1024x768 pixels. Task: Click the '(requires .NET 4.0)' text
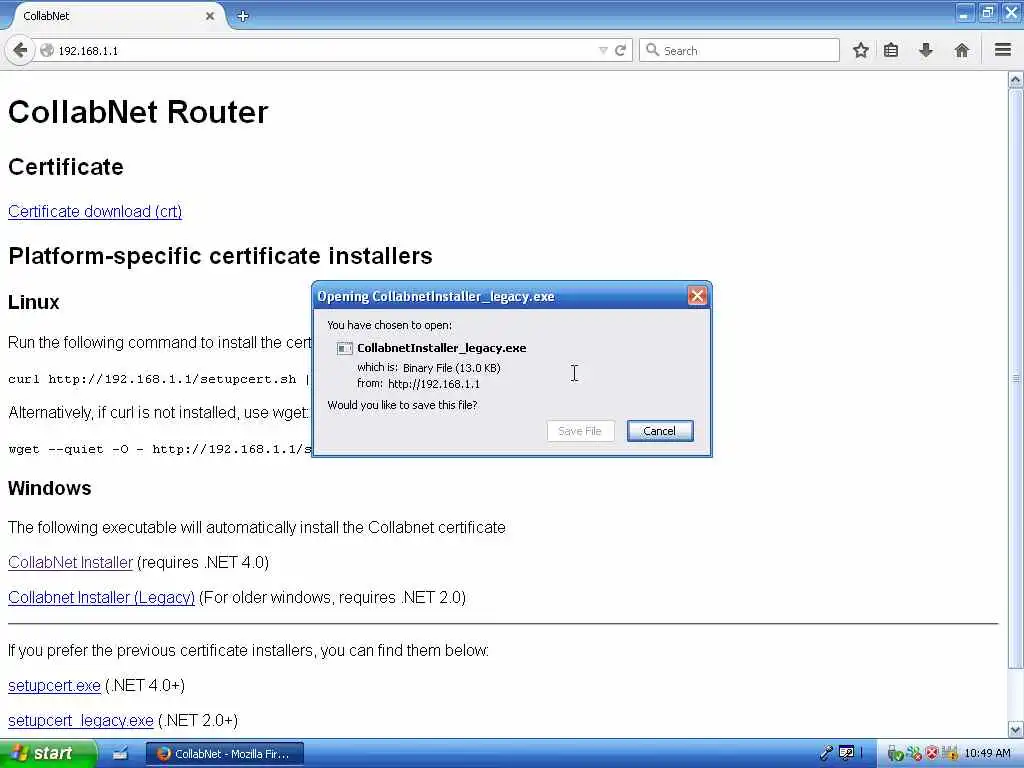coord(203,562)
